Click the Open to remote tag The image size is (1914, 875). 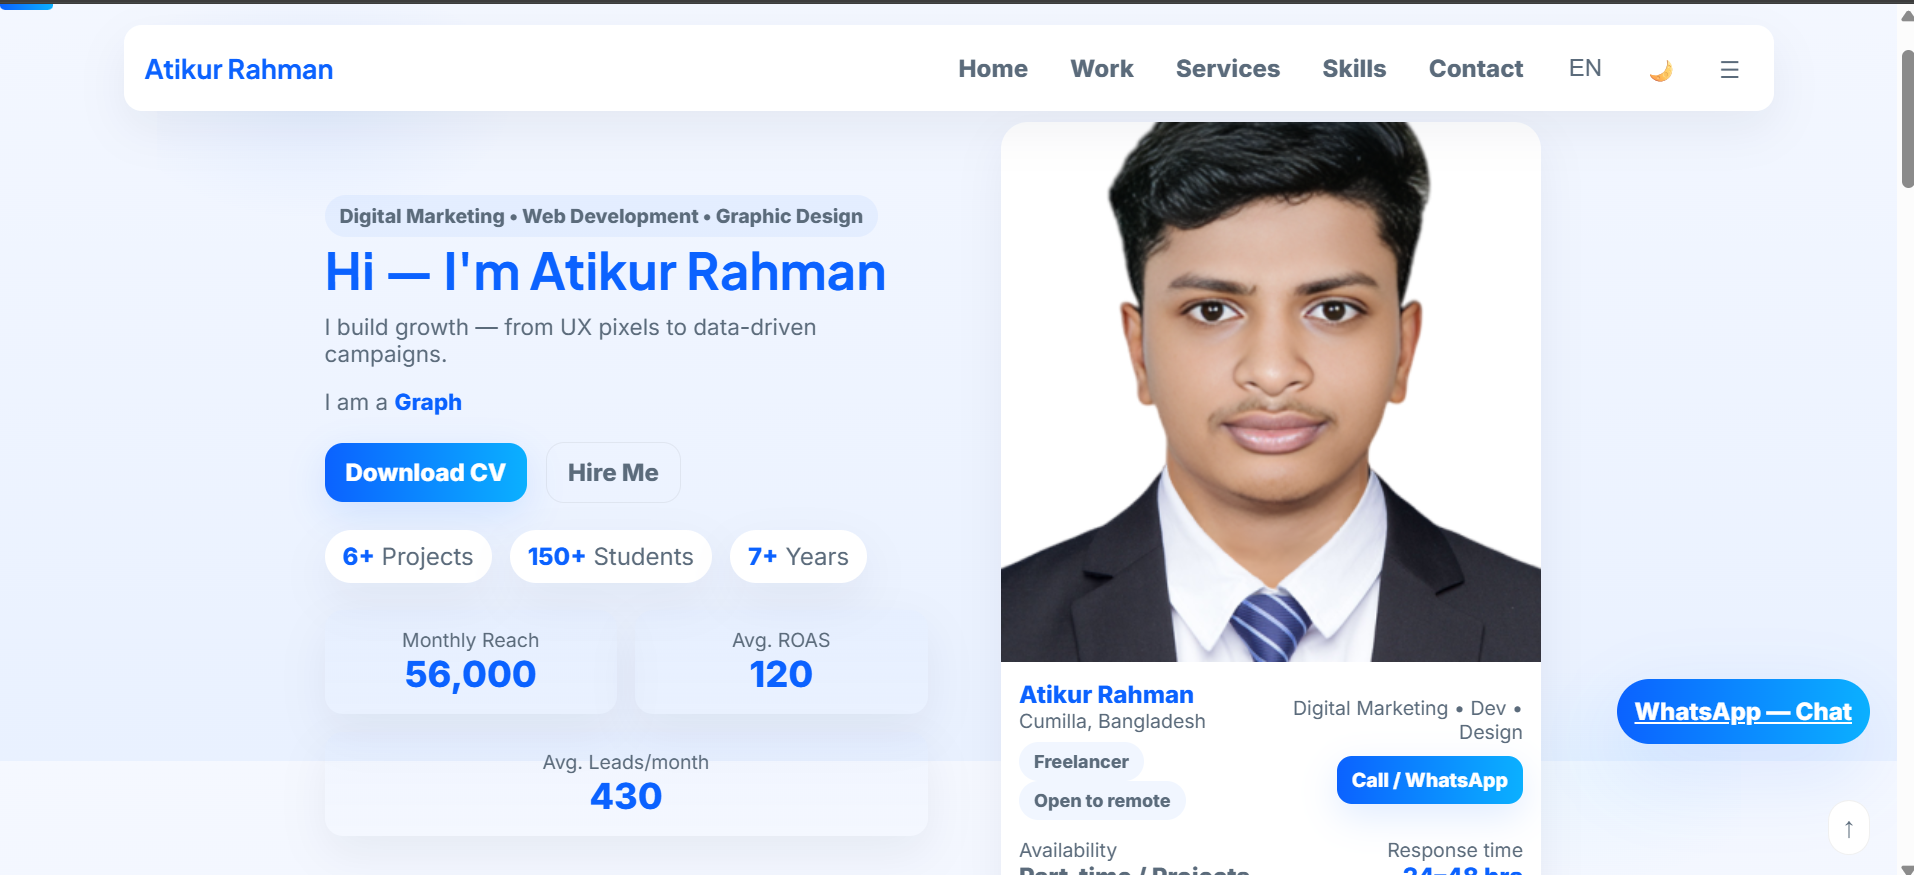pyautogui.click(x=1102, y=801)
